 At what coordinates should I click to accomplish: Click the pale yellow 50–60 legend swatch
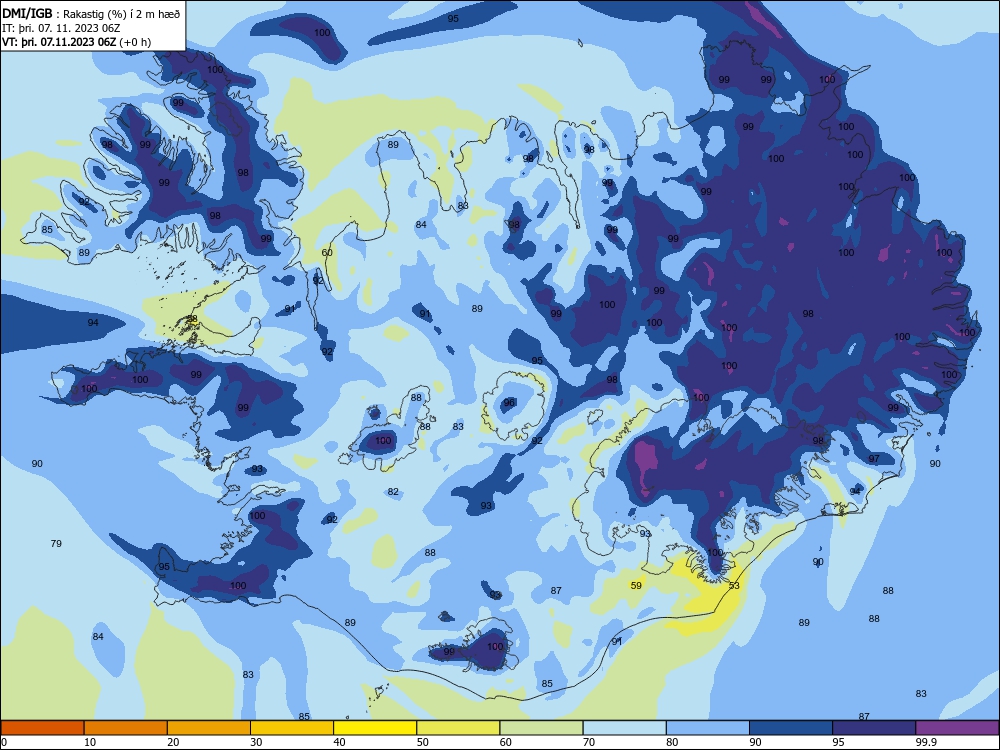click(x=458, y=728)
